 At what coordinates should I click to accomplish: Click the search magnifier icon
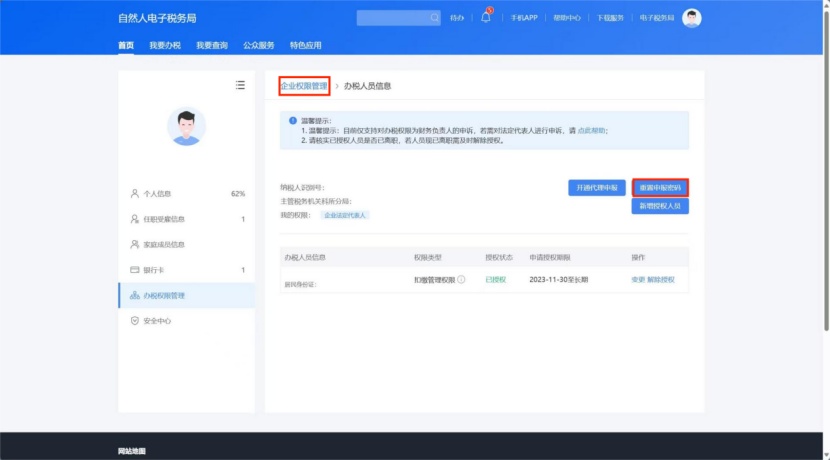click(434, 18)
